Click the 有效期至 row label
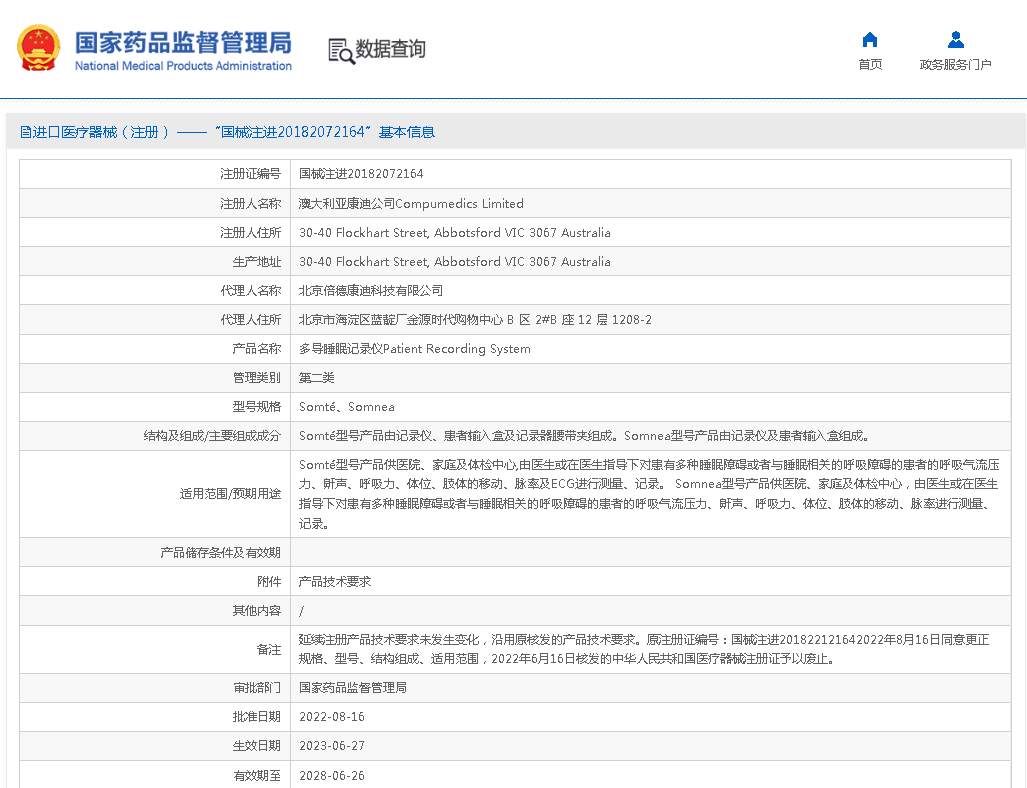1027x788 pixels. (x=257, y=776)
